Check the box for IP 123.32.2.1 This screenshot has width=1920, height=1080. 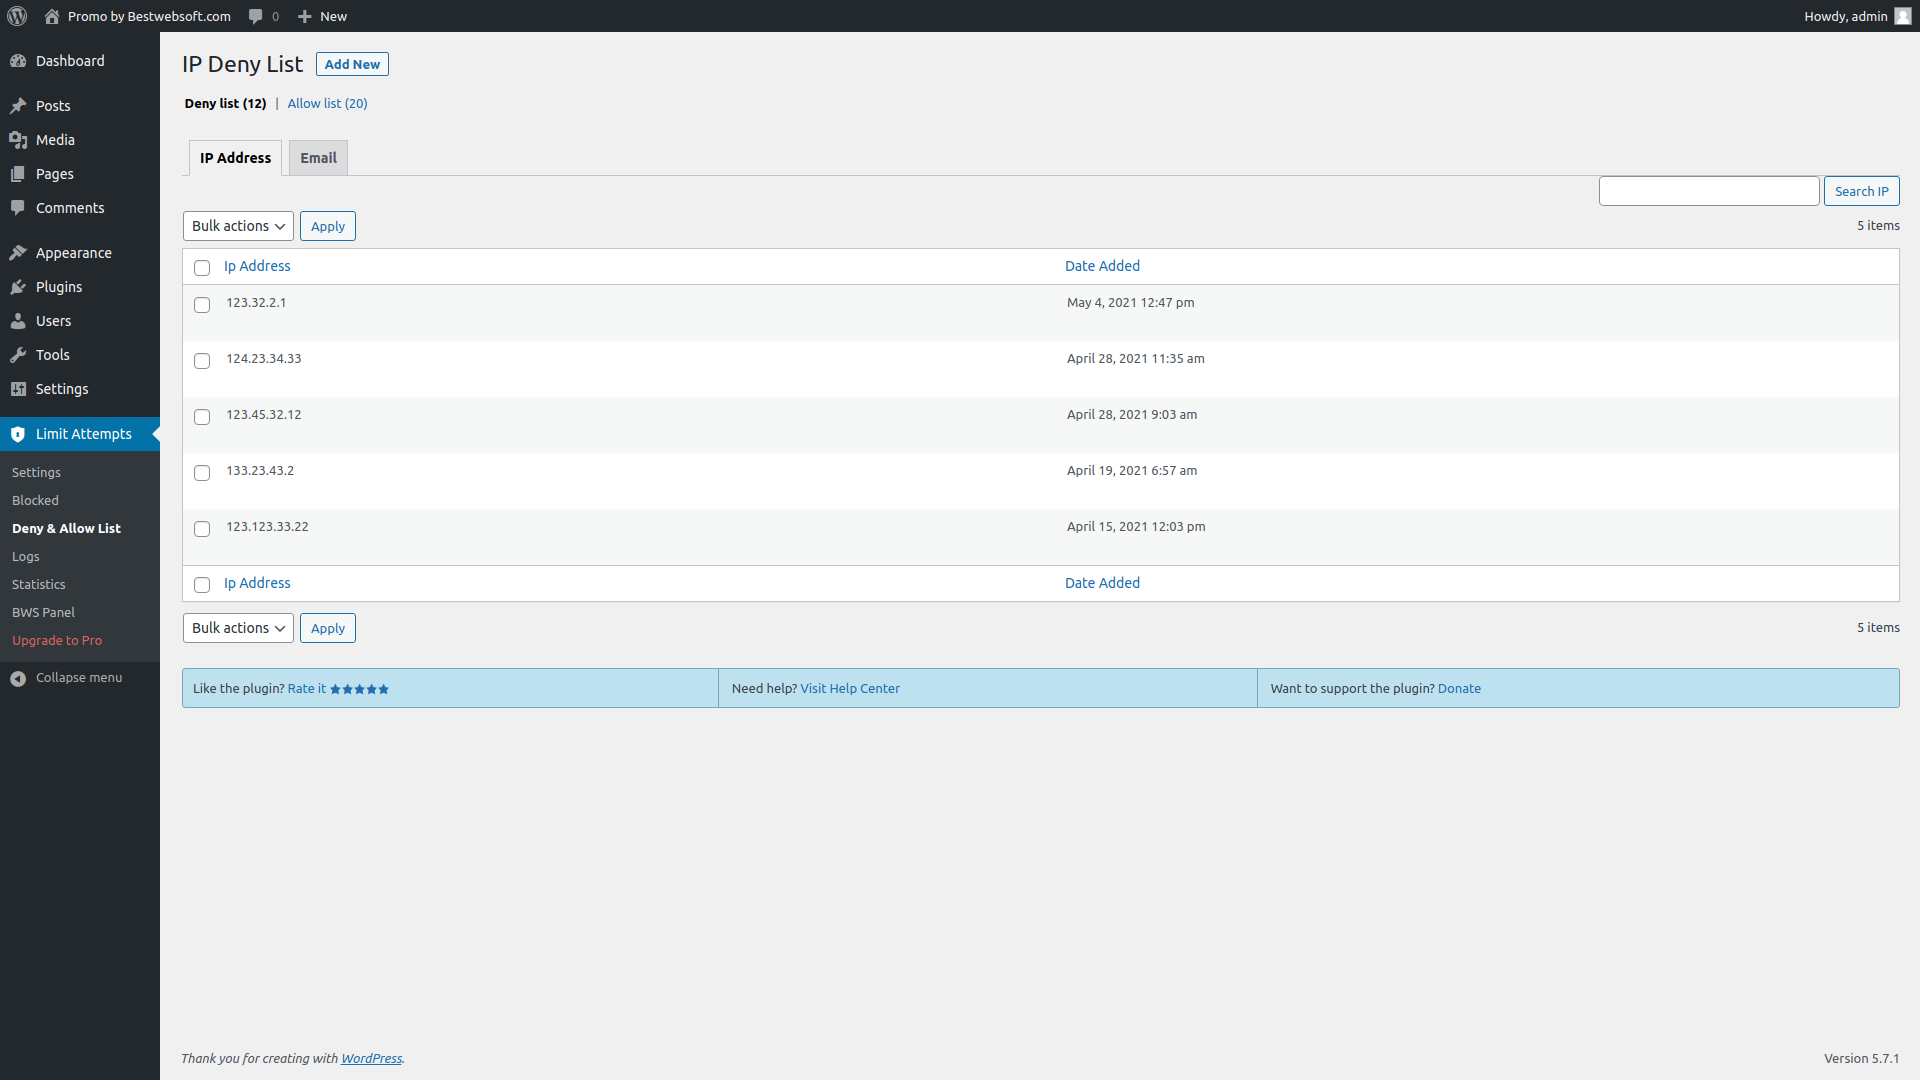[202, 305]
